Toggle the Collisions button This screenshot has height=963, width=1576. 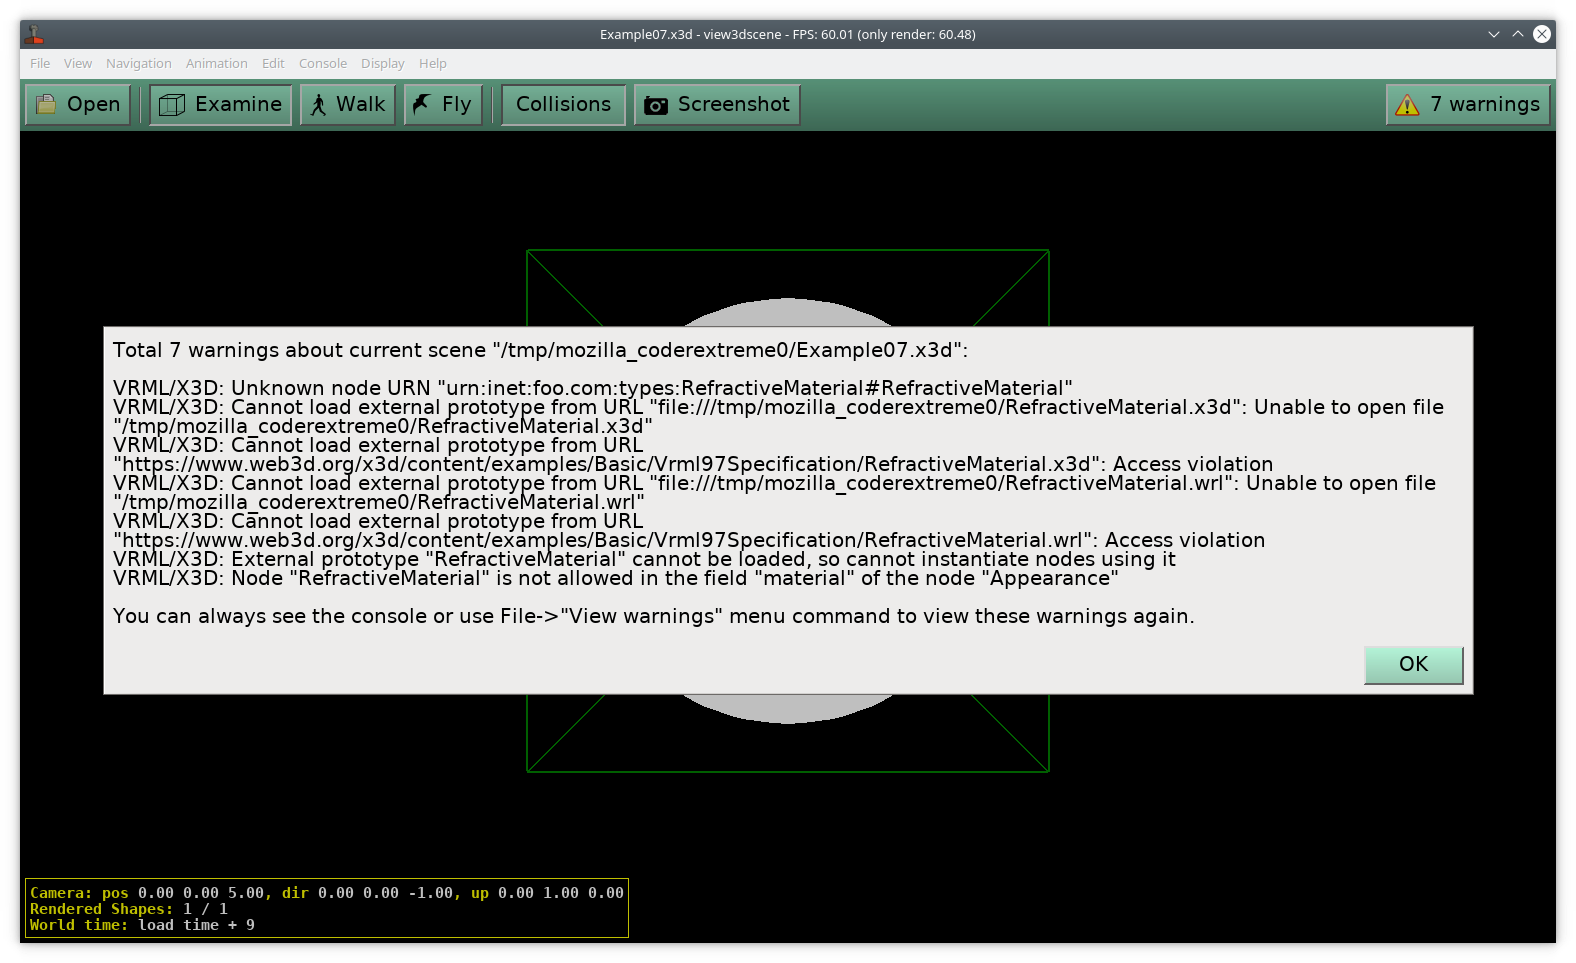click(563, 105)
